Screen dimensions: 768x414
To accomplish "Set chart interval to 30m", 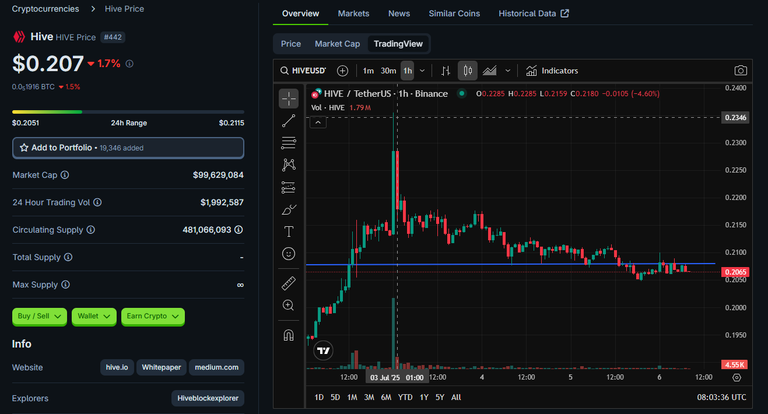I will tap(388, 71).
